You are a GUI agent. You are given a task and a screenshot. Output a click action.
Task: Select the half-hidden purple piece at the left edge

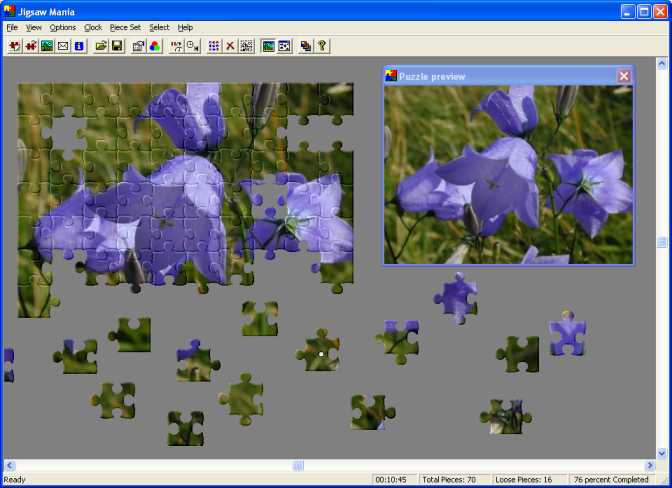pyautogui.click(x=9, y=365)
